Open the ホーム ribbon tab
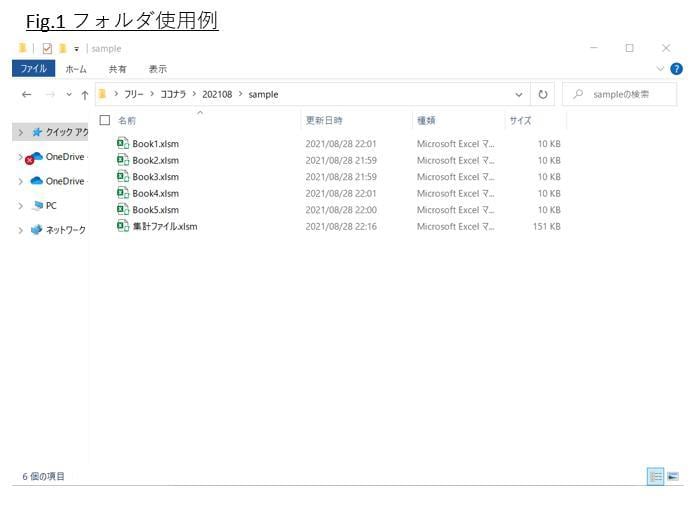The height and width of the screenshot is (507, 700). click(x=76, y=69)
